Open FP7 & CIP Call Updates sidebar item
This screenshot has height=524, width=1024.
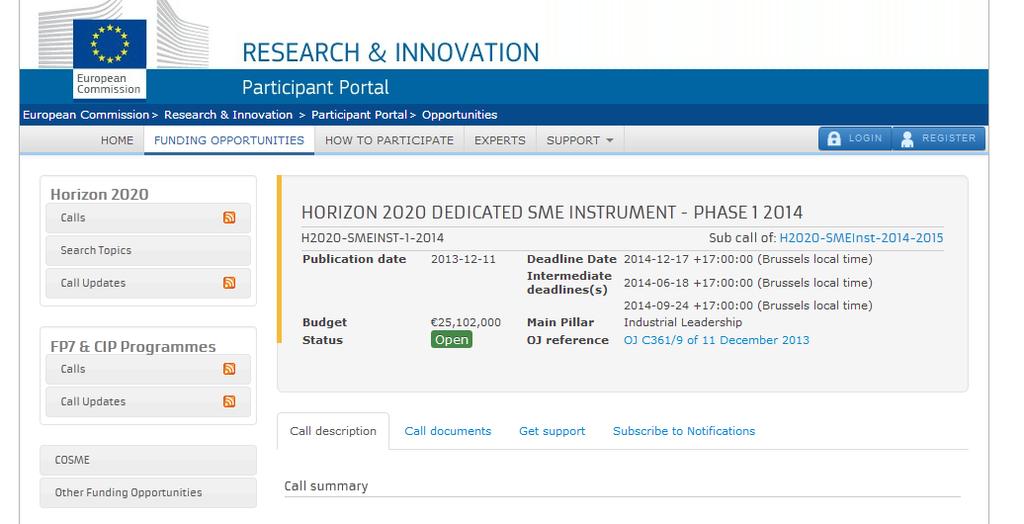point(148,402)
